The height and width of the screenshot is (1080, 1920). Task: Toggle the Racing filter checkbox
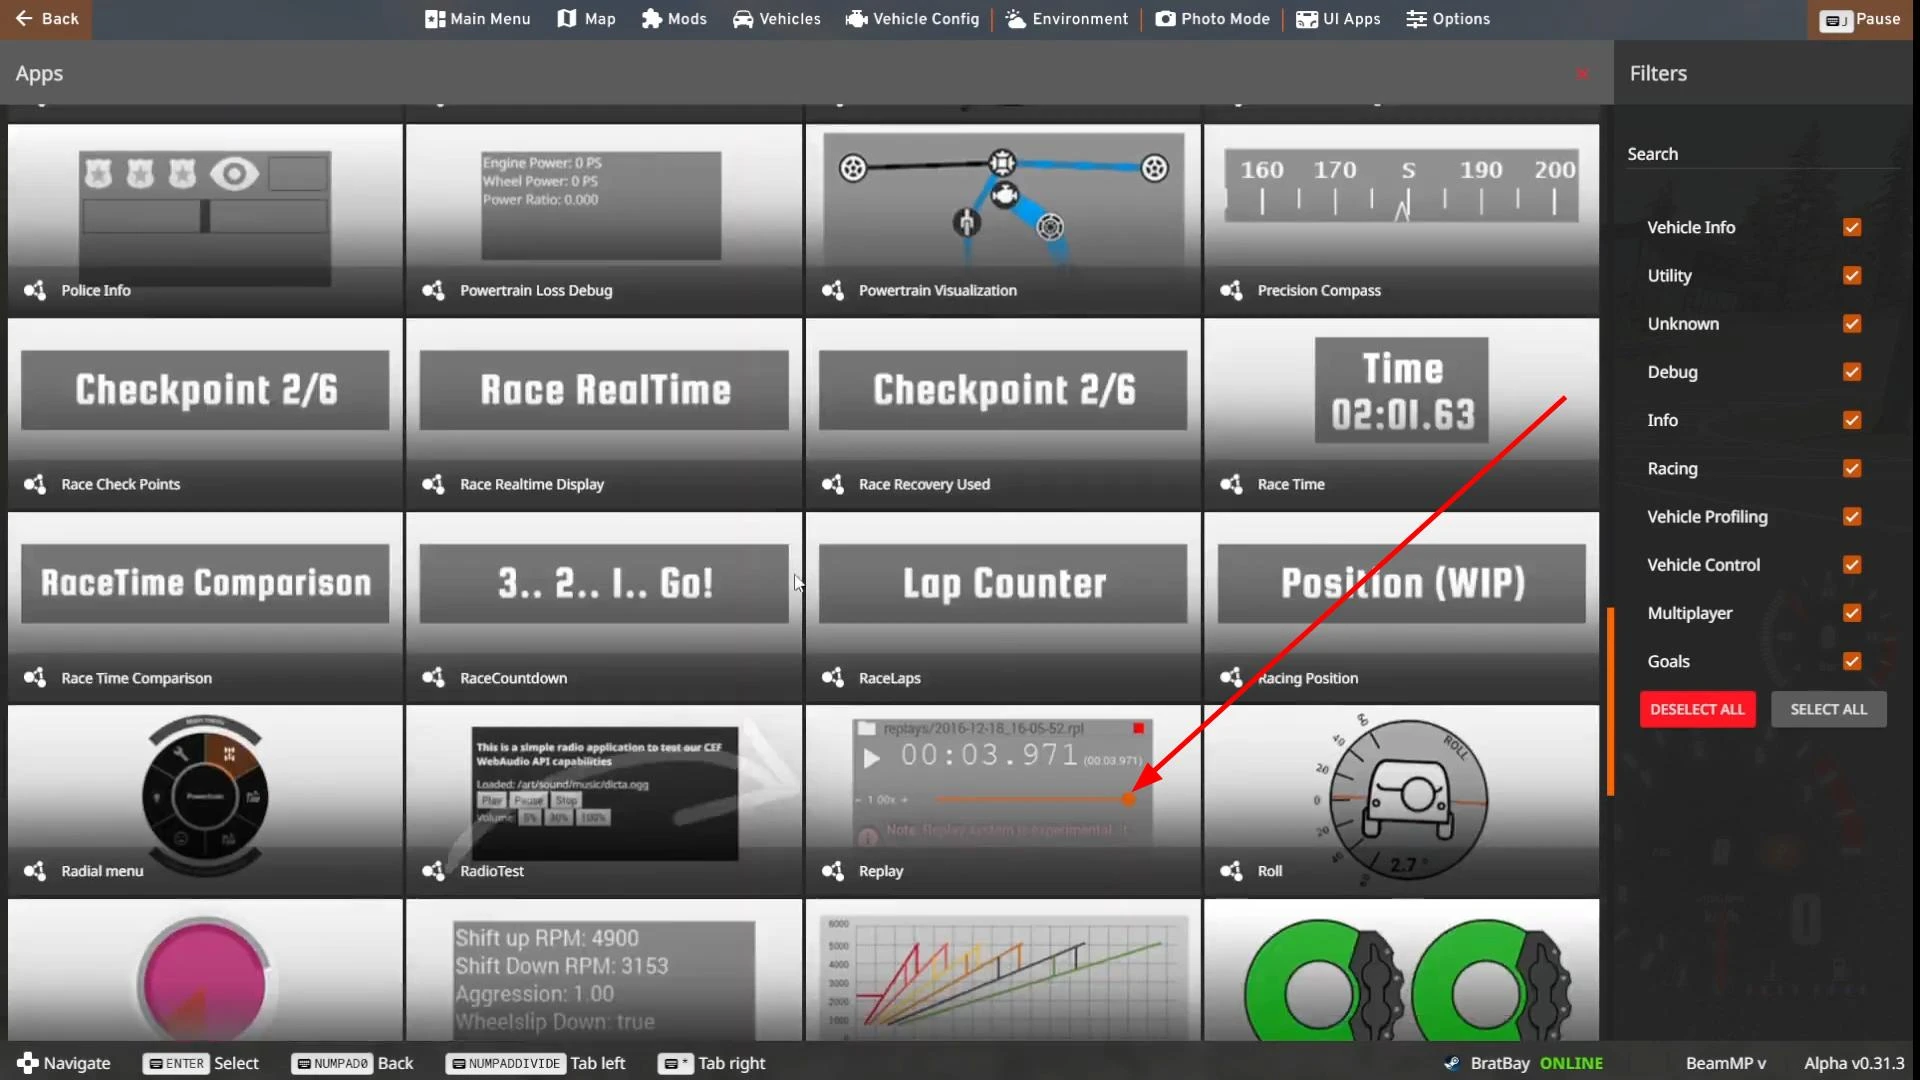tap(1852, 468)
